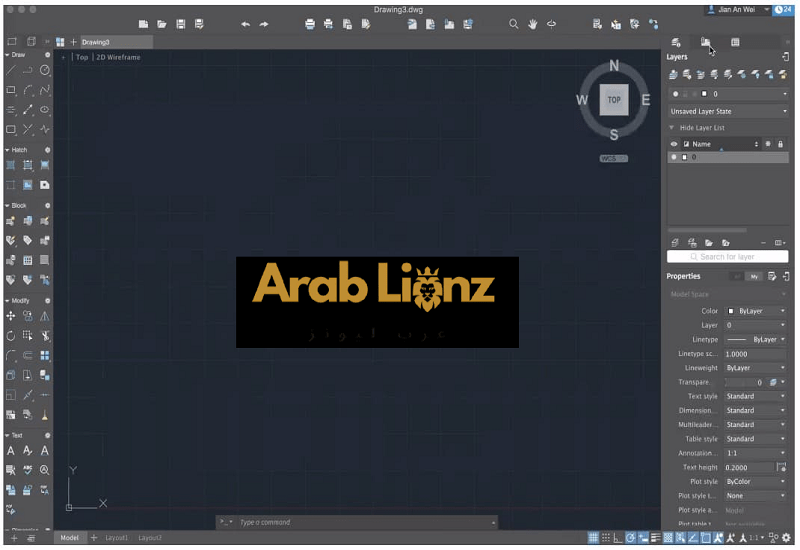Open the Find Text tool
Viewport: 800px width, 550px height.
[x=45, y=470]
